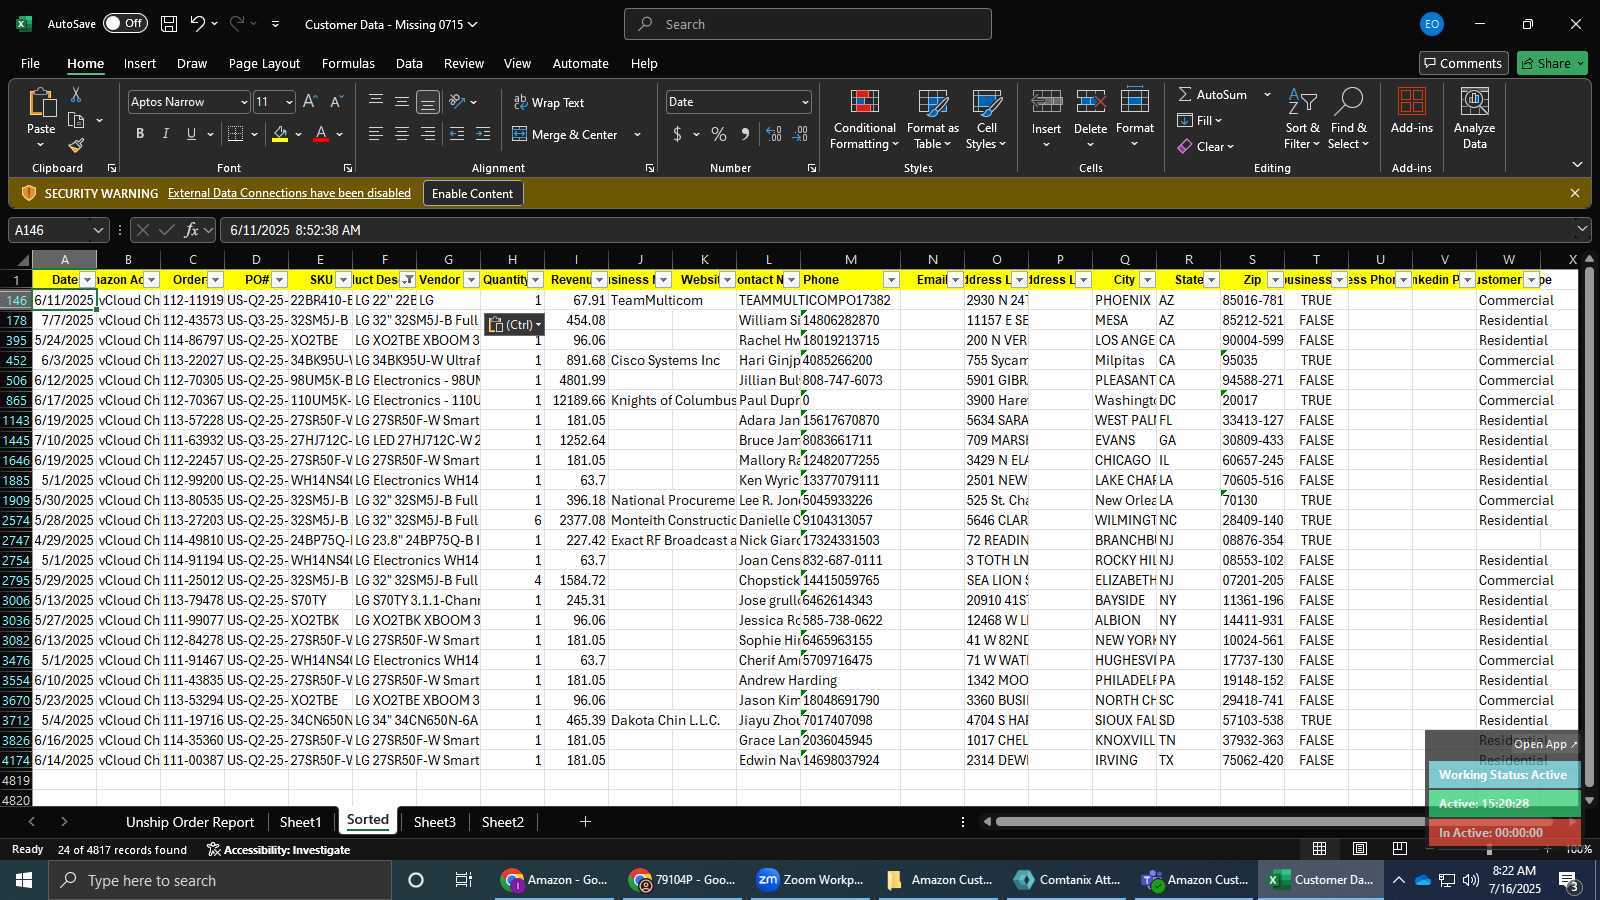1600x900 pixels.
Task: Switch to Page Layout view in status bar
Action: (x=1360, y=849)
